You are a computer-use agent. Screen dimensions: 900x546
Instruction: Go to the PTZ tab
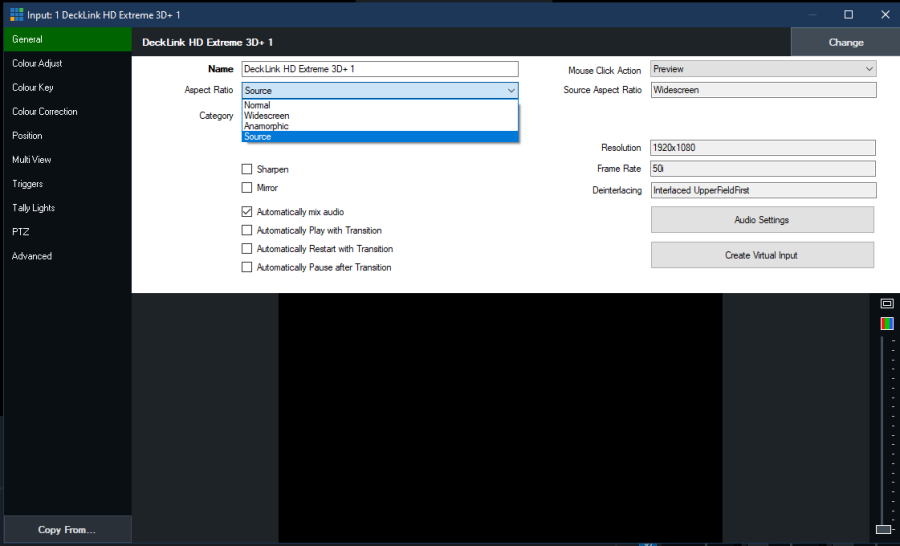click(x=20, y=232)
